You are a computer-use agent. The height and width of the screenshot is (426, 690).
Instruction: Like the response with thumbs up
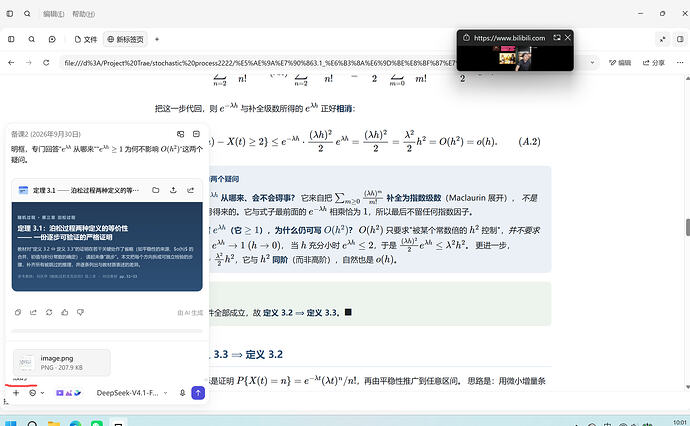click(x=65, y=312)
